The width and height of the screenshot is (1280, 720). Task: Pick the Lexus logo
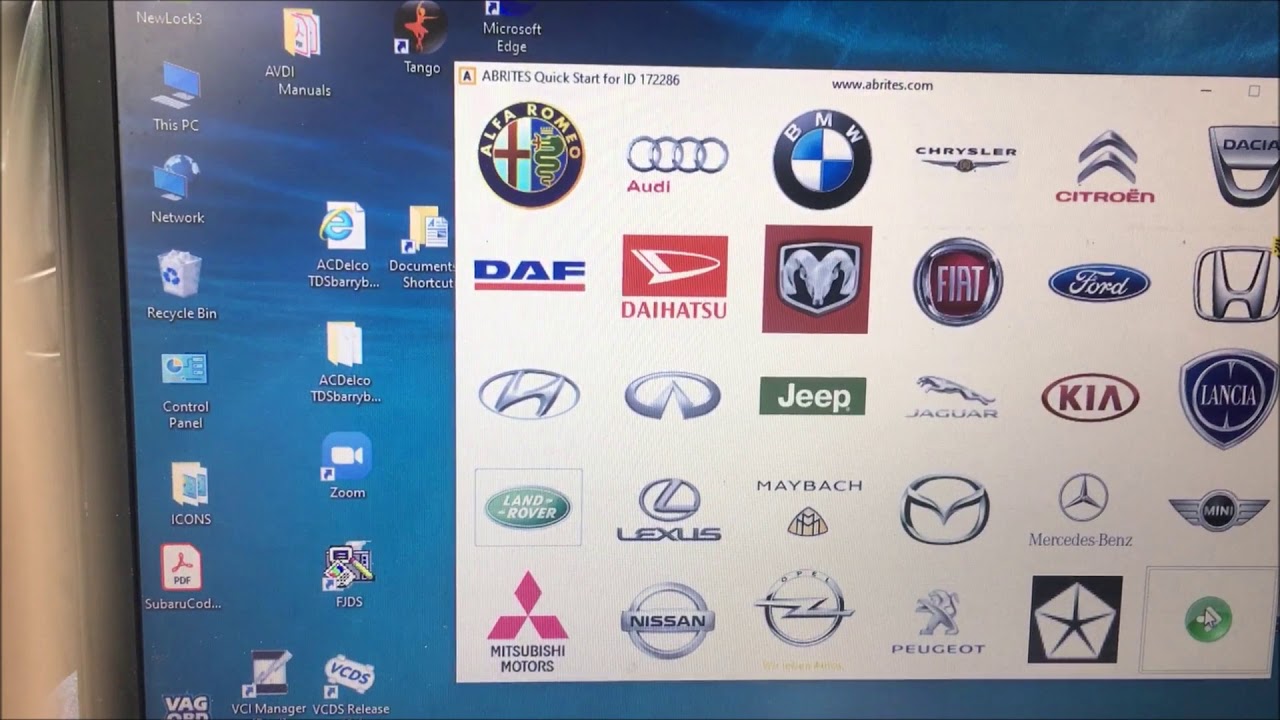coord(669,510)
